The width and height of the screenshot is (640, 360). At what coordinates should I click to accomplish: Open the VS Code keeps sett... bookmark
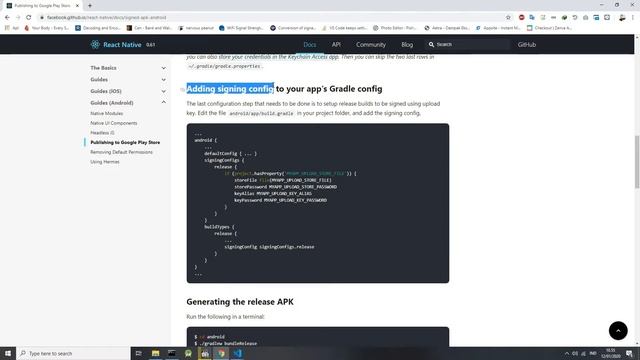click(x=344, y=28)
